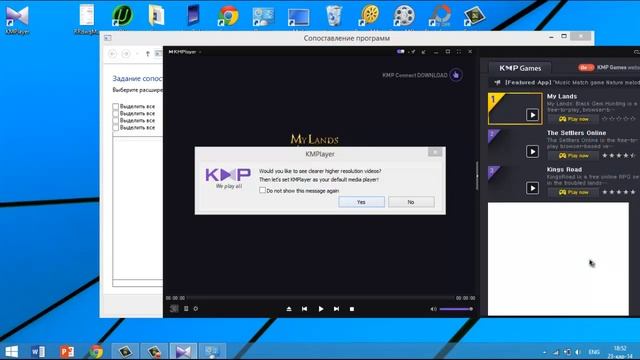Open recent locations dropdown in Сопоставление программ

click(137, 54)
